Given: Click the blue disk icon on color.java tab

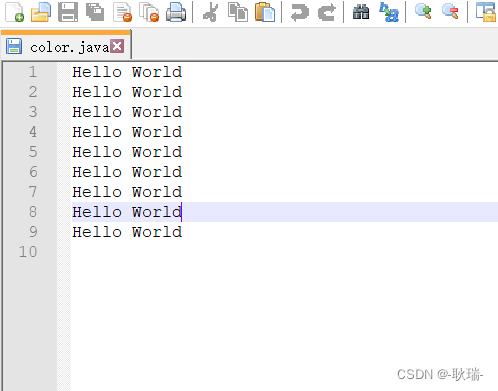Looking at the screenshot, I should pos(14,46).
